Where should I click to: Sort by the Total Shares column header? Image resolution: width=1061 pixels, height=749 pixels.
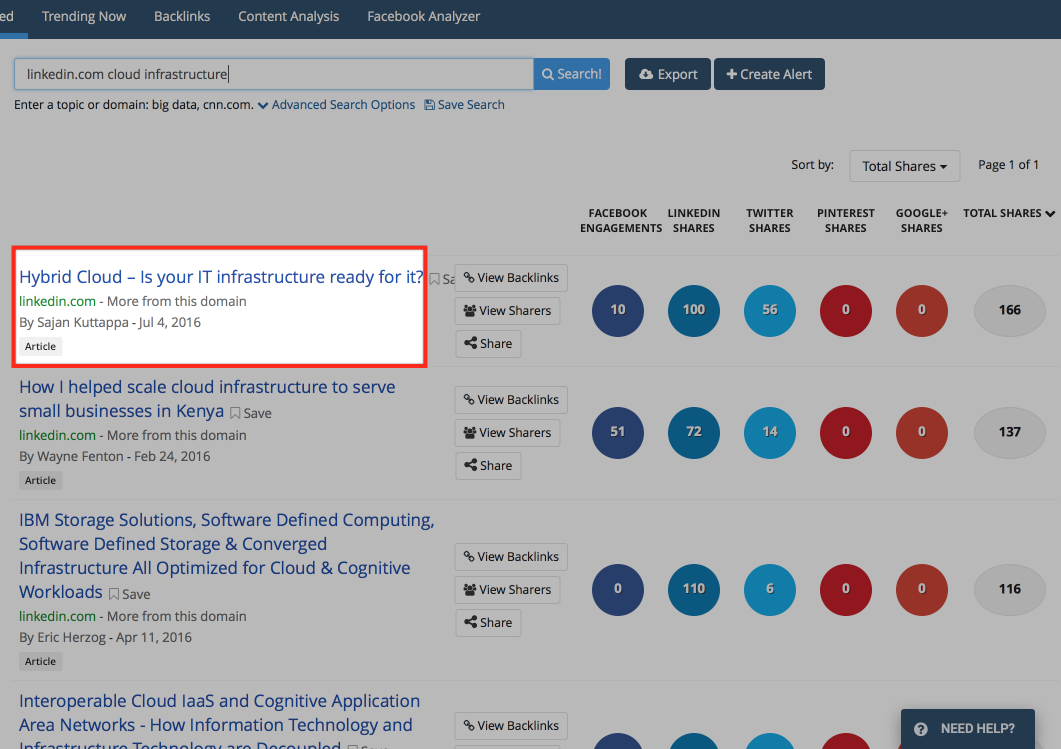[x=1009, y=213]
